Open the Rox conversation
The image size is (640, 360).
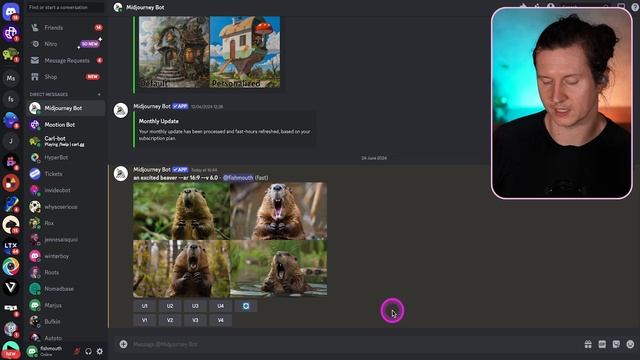point(66,223)
